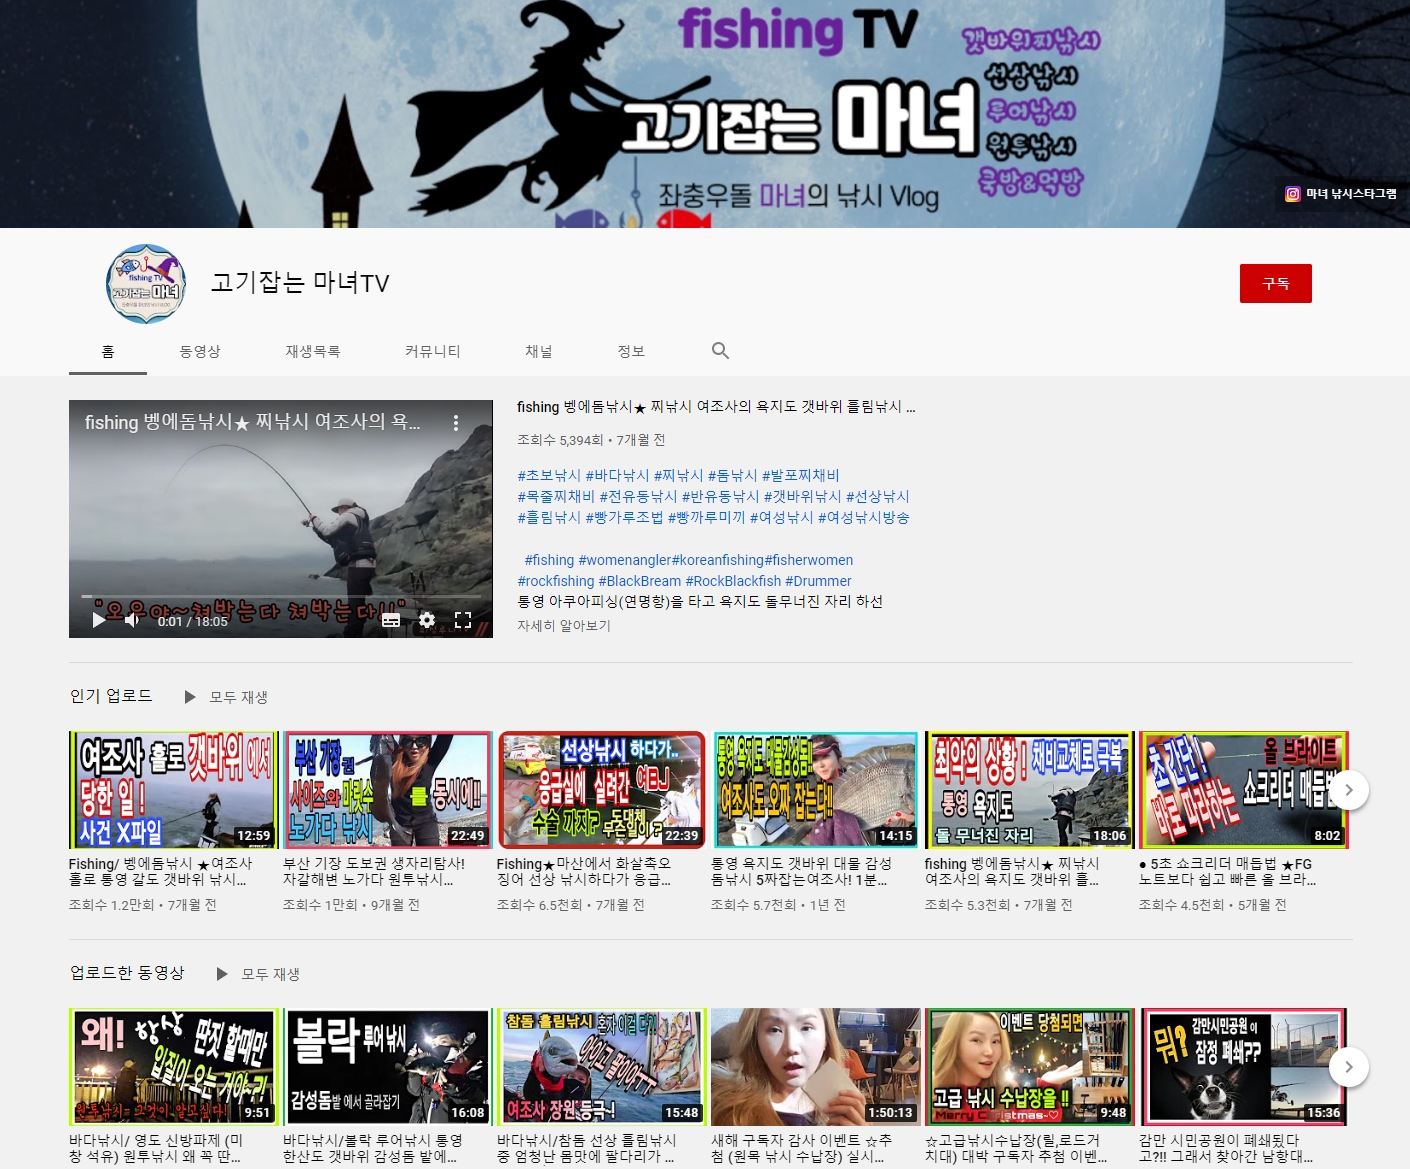Click the #바다낚시 hashtag link
Screen dimensions: 1410x1169
tap(617, 476)
